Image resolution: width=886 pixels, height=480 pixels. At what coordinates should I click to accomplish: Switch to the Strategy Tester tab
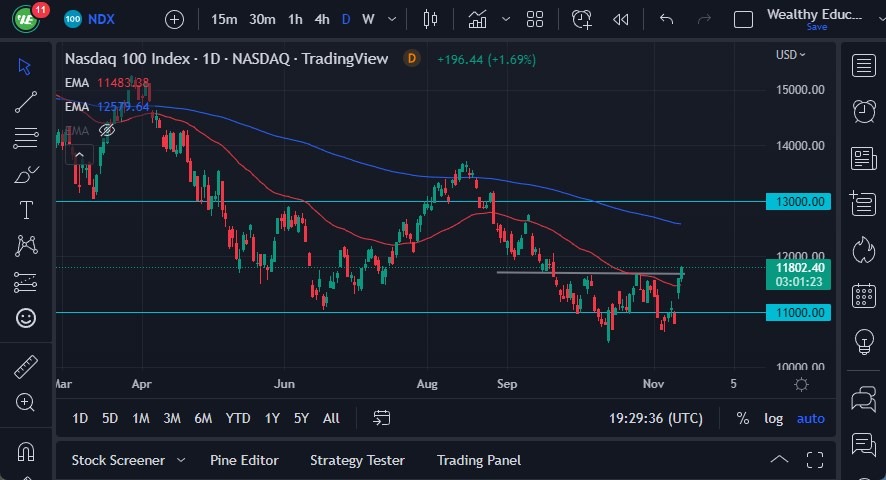(x=357, y=460)
